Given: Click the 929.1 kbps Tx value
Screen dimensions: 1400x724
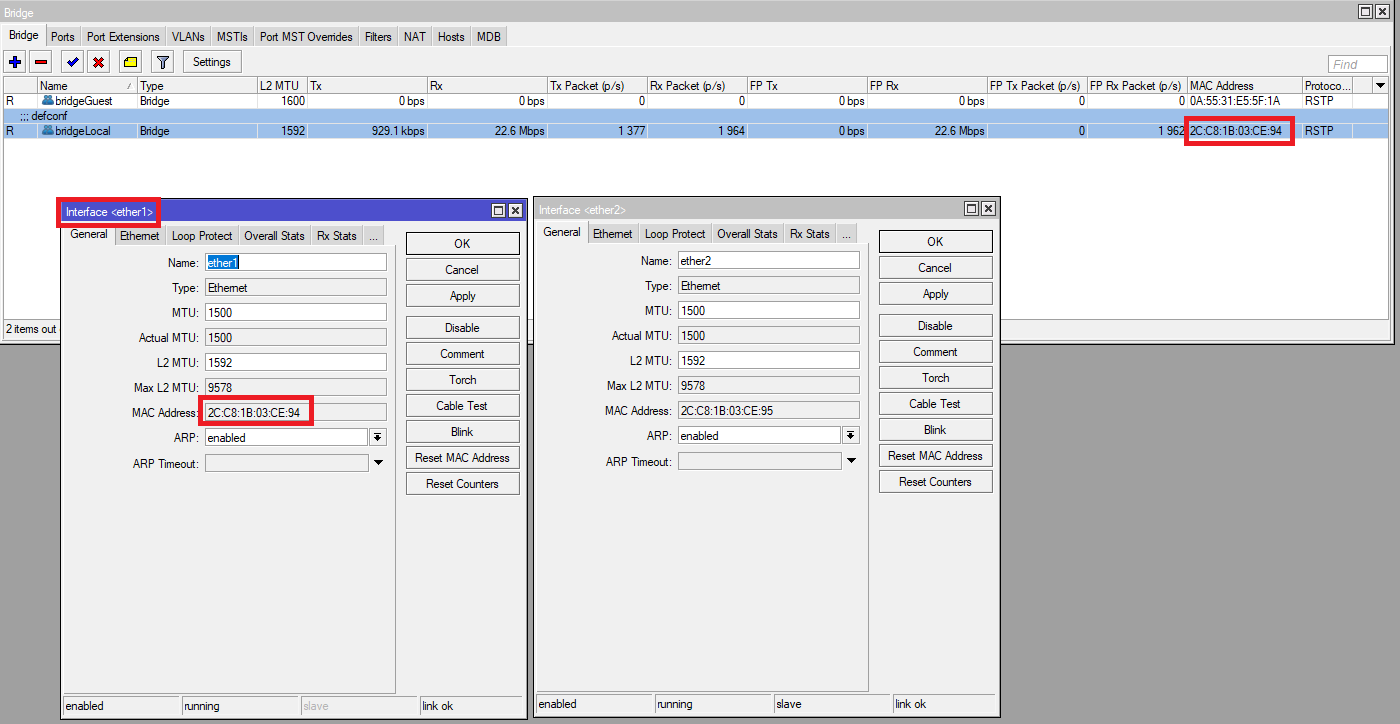Looking at the screenshot, I should (x=396, y=131).
